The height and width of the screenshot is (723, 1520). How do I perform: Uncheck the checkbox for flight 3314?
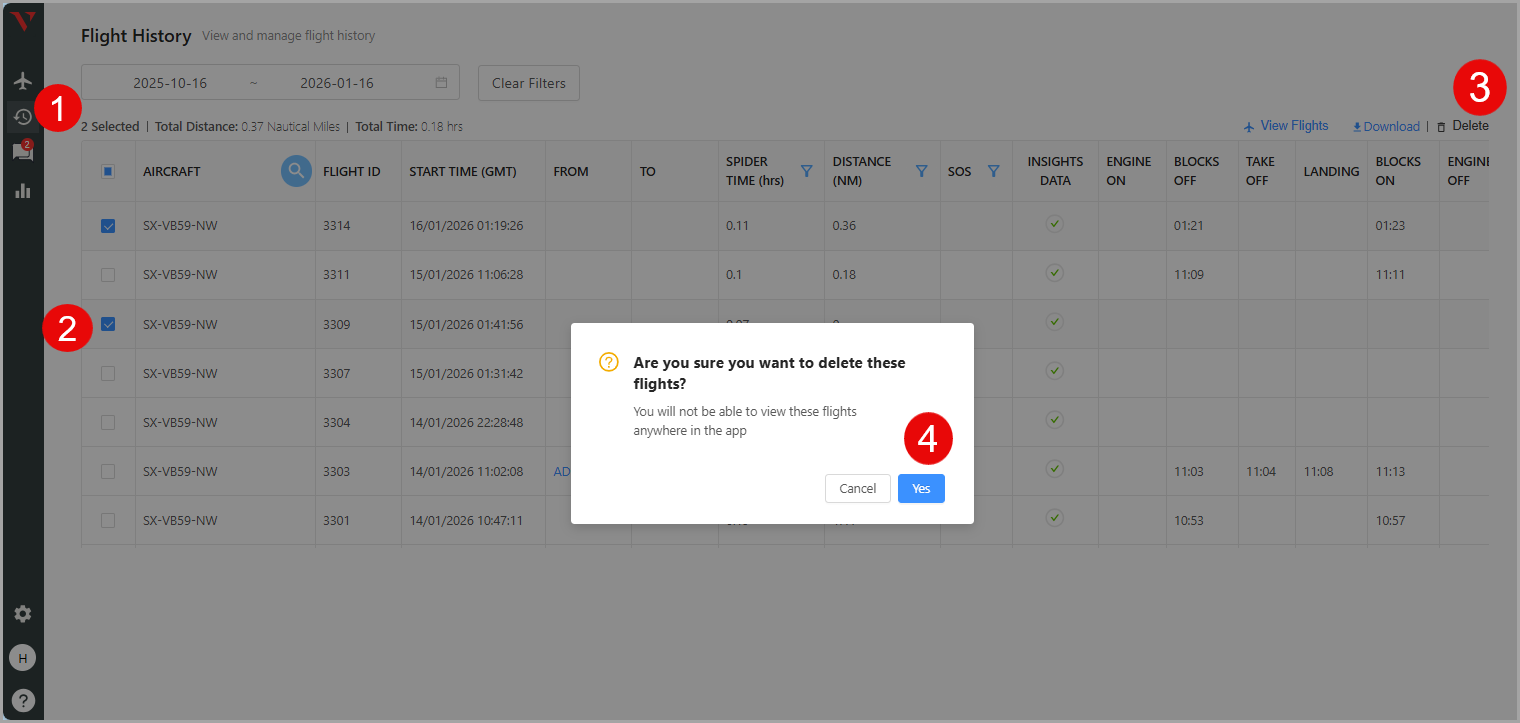[108, 226]
